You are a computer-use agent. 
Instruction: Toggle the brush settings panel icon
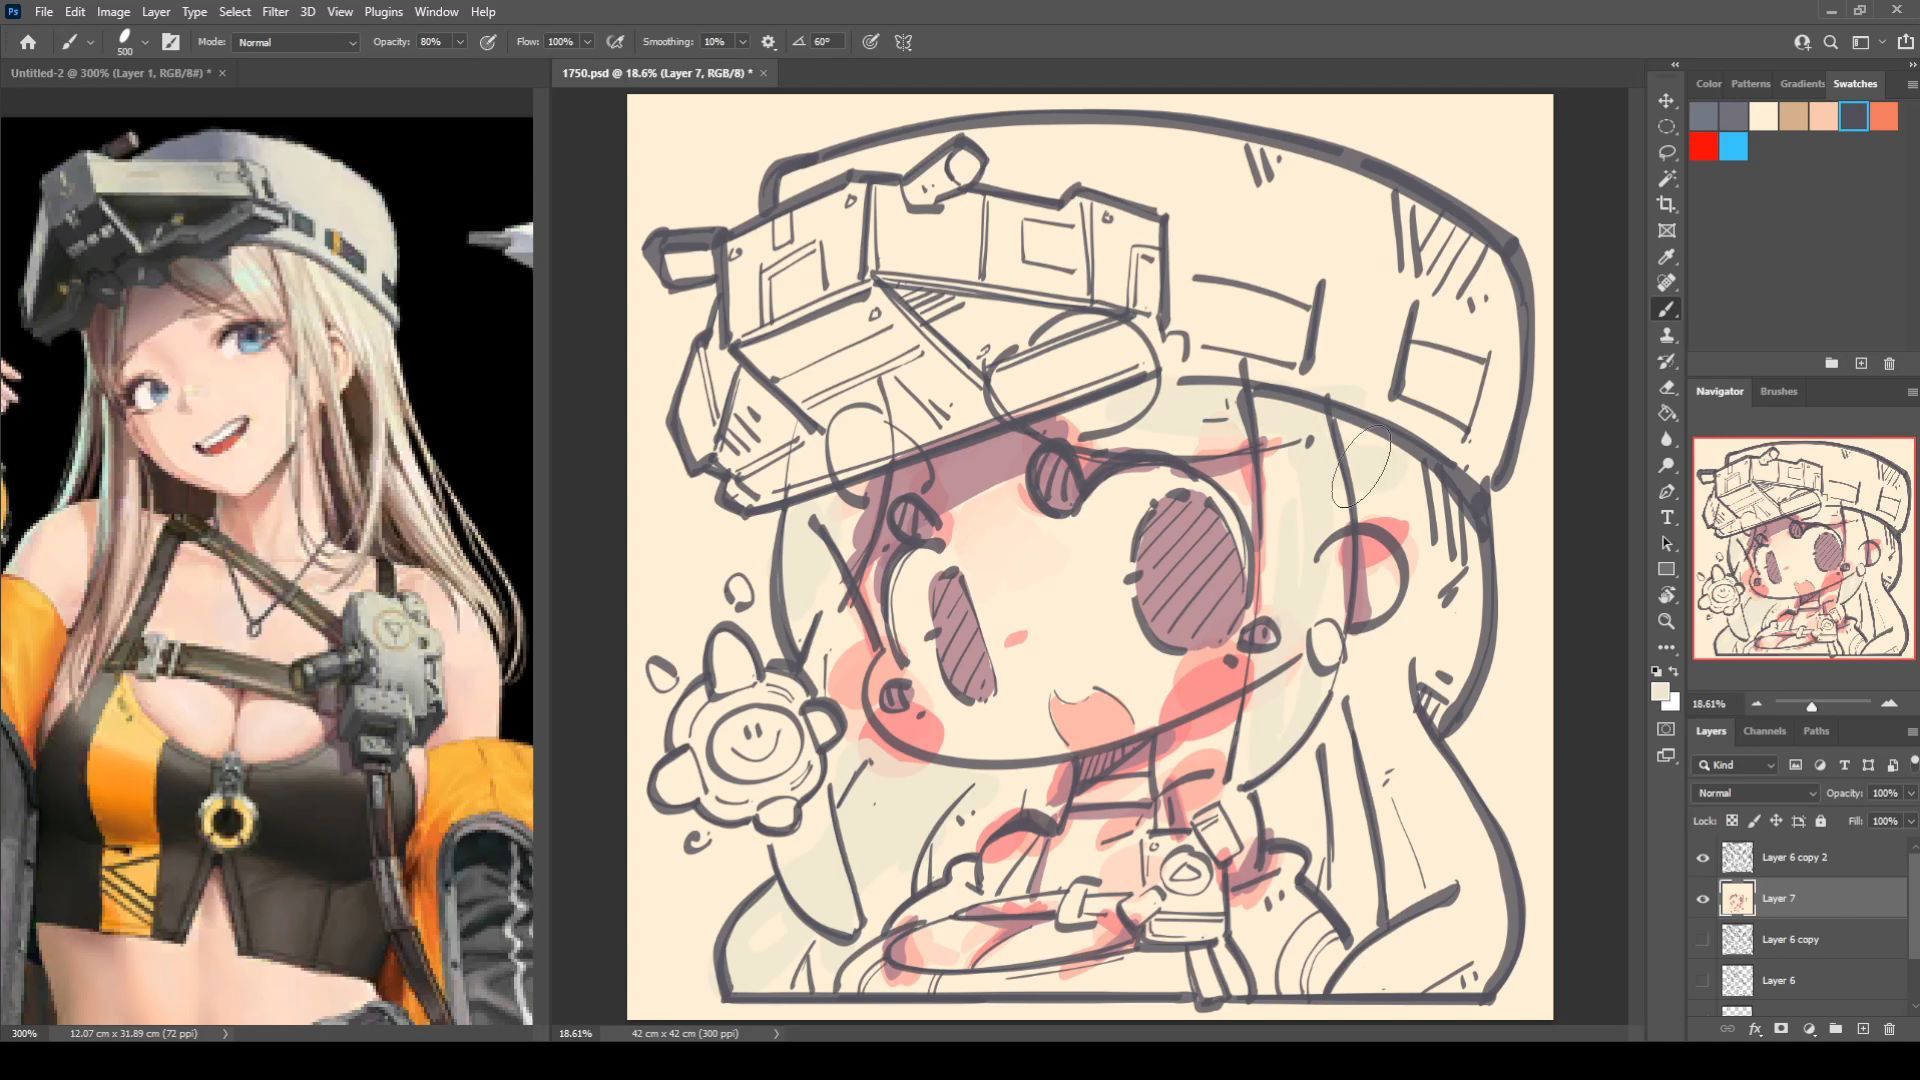tap(171, 42)
